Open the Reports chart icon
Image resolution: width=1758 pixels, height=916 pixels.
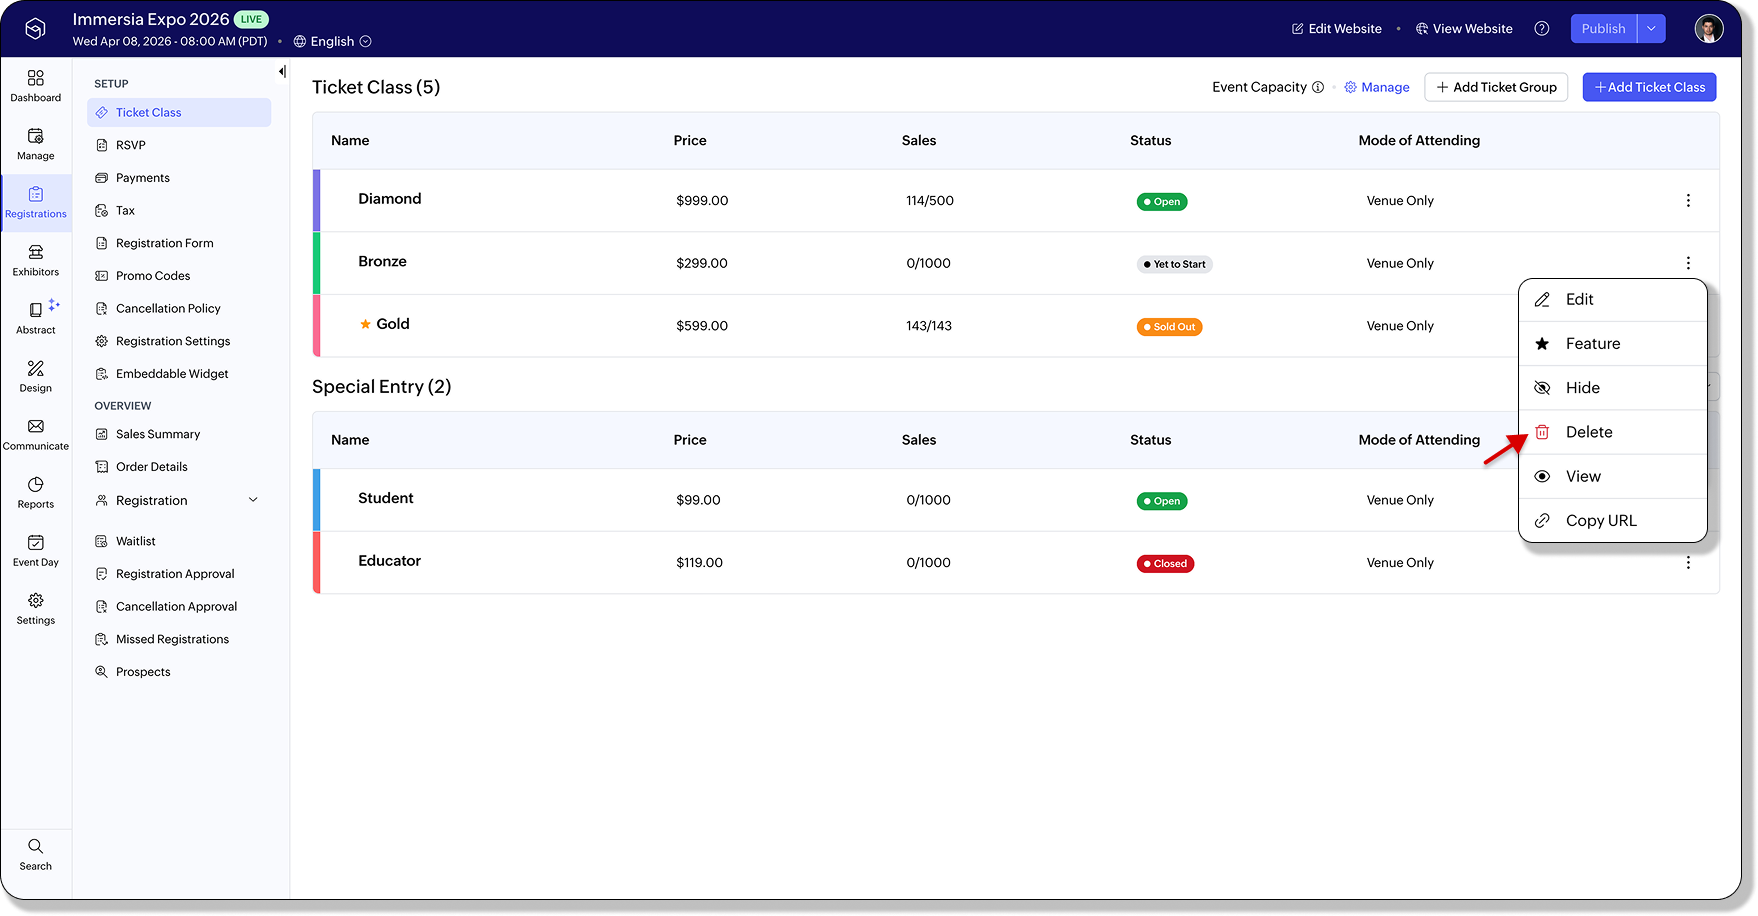click(36, 485)
